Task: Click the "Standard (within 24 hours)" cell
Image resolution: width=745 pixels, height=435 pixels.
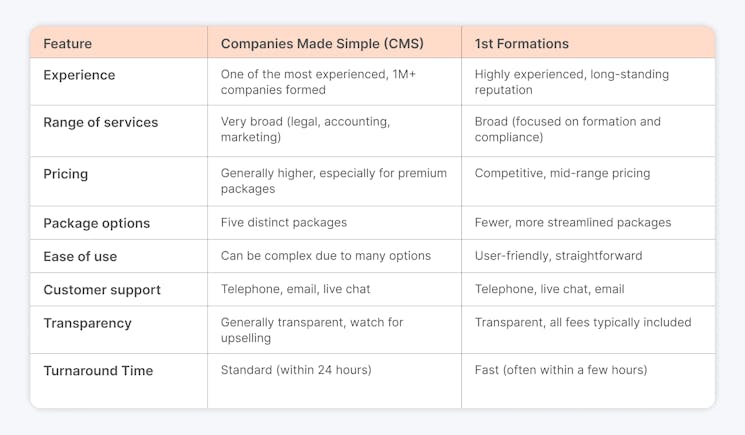Action: coord(296,370)
